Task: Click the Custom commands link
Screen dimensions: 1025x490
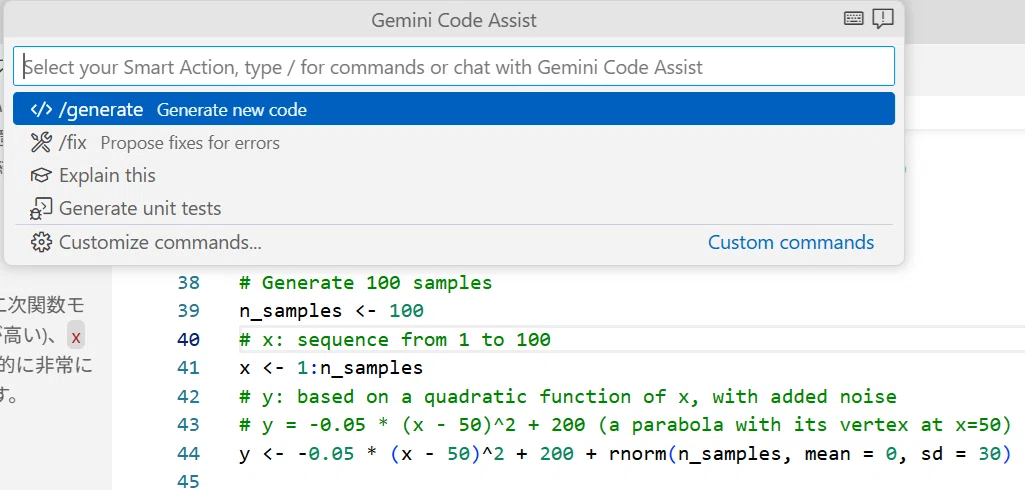Action: 791,242
